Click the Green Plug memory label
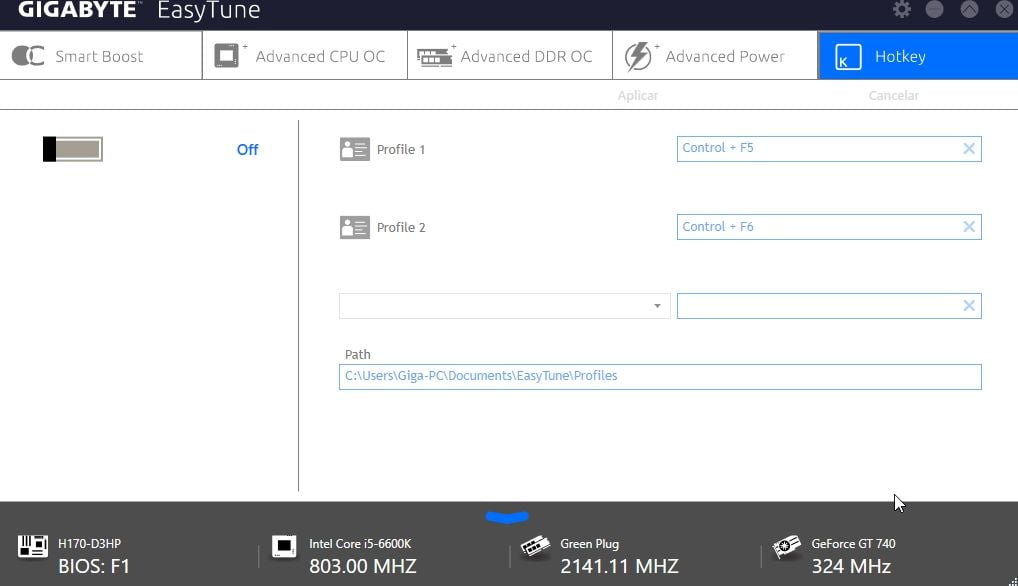Image resolution: width=1018 pixels, height=586 pixels. [590, 544]
